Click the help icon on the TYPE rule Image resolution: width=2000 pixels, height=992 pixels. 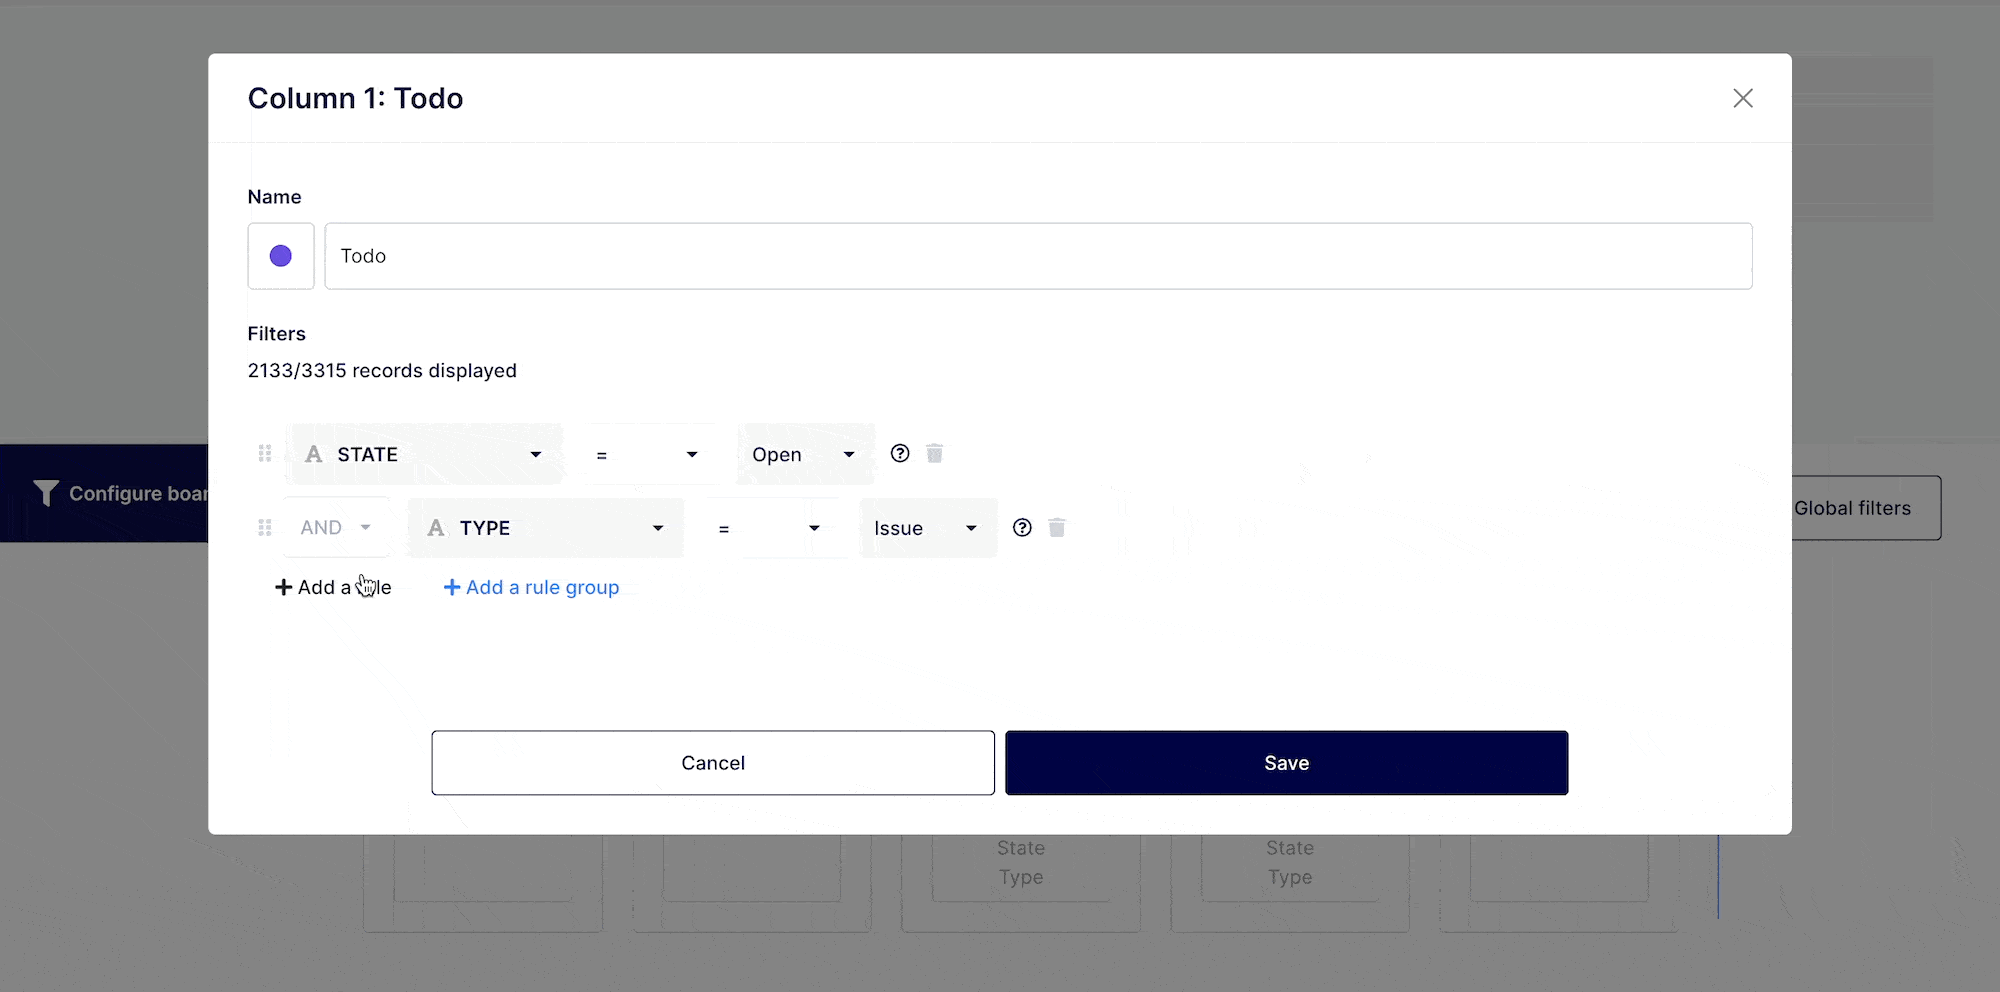pos(1022,528)
